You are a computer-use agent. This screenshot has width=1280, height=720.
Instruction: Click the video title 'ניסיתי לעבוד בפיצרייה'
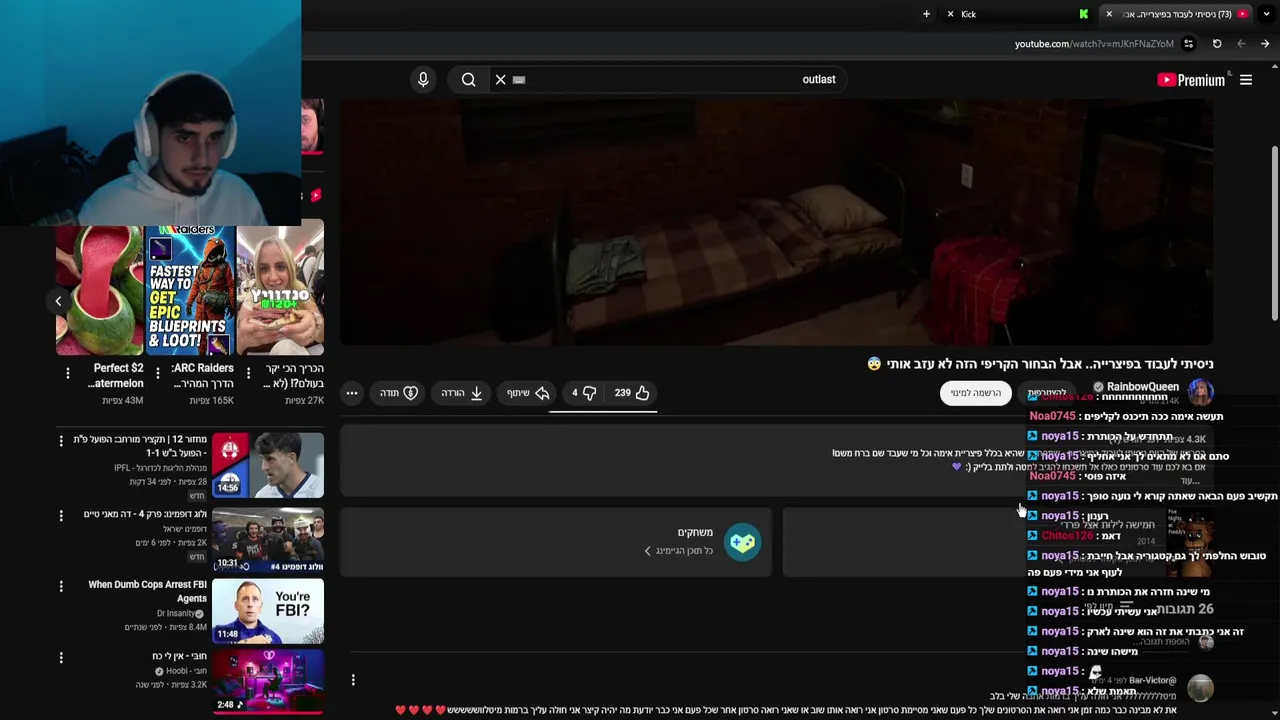click(1040, 364)
